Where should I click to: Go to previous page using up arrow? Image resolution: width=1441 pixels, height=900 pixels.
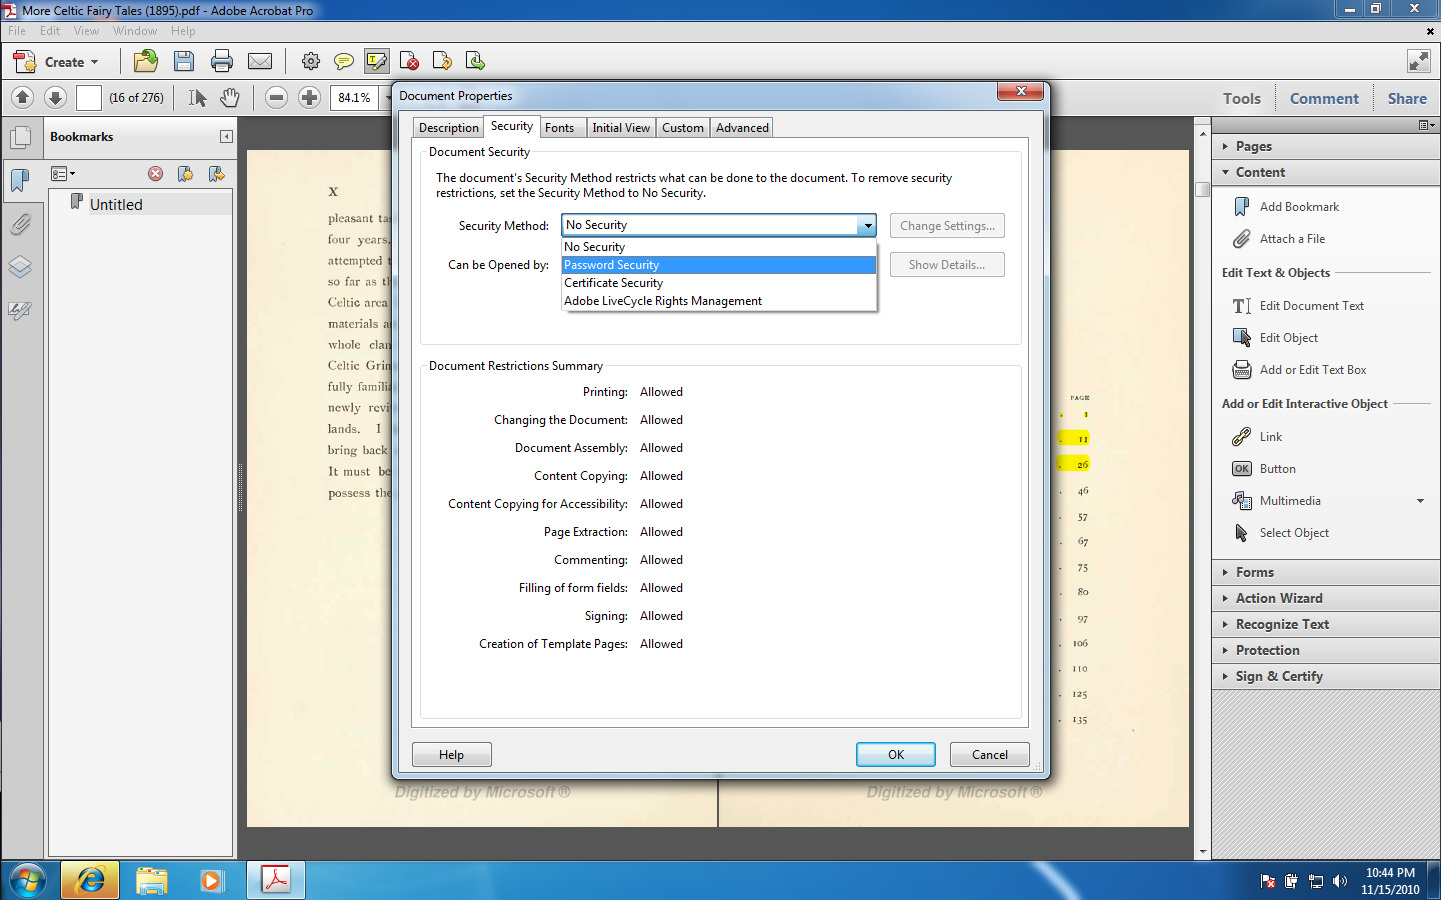coord(23,97)
